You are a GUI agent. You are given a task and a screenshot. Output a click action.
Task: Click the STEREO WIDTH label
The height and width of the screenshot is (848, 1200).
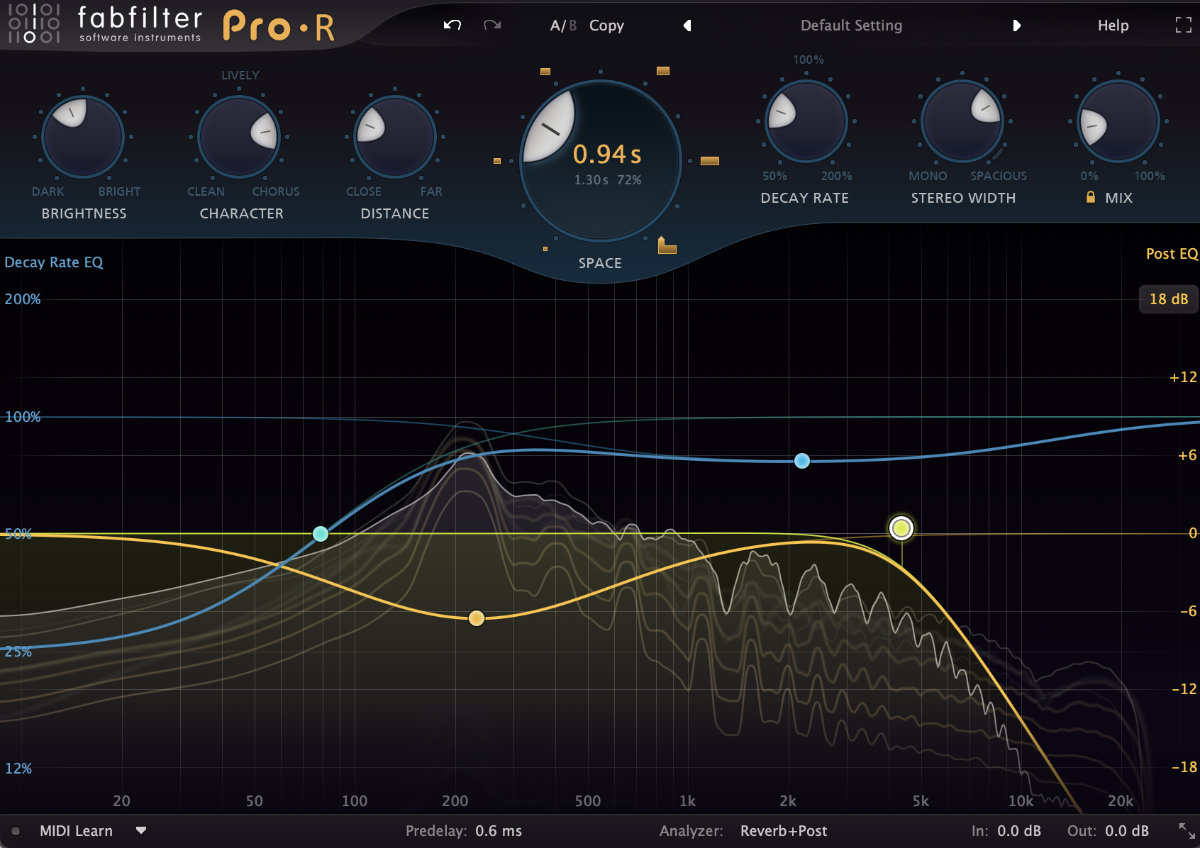963,198
